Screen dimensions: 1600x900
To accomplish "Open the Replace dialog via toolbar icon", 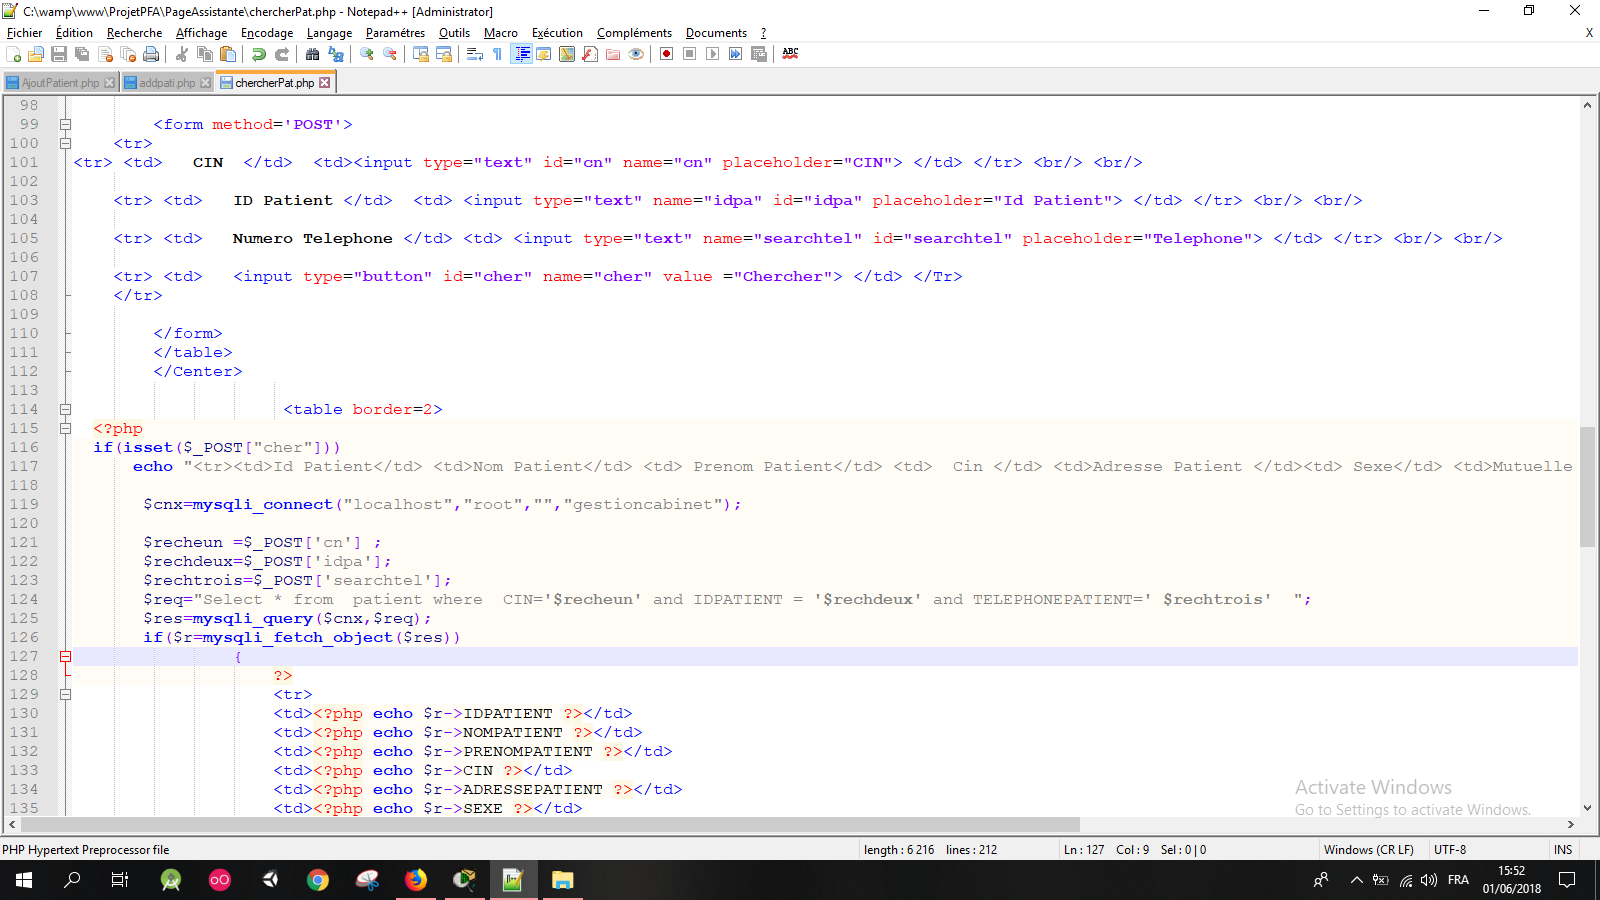I will [336, 54].
